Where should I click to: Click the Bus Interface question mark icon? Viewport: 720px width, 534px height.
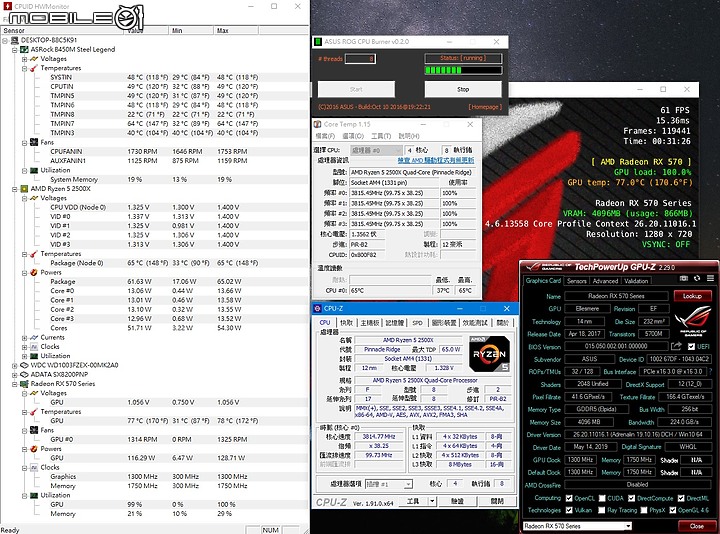(710, 371)
